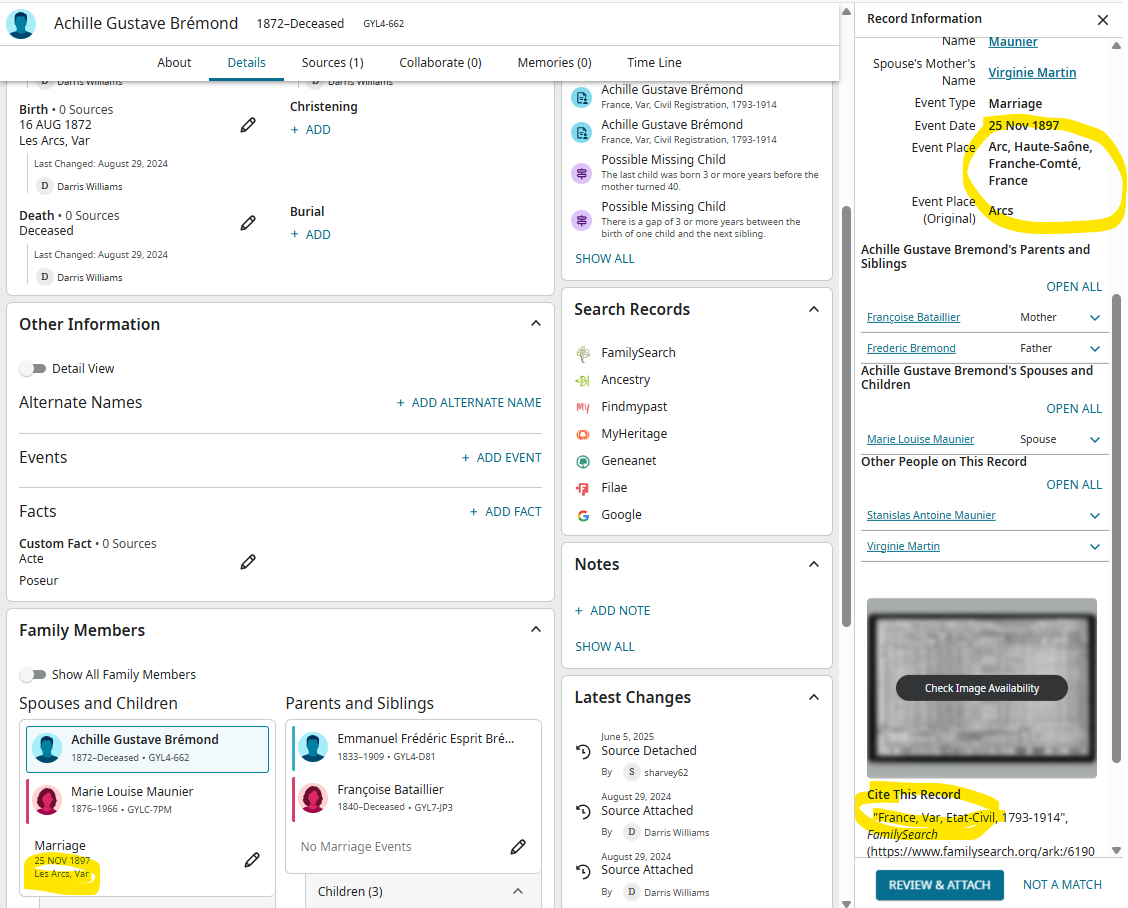
Task: Collapse the Latest Changes panel
Action: coord(814,697)
